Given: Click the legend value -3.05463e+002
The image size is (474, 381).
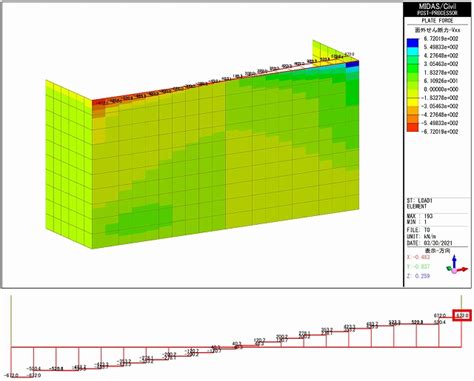Looking at the screenshot, I should (x=439, y=106).
